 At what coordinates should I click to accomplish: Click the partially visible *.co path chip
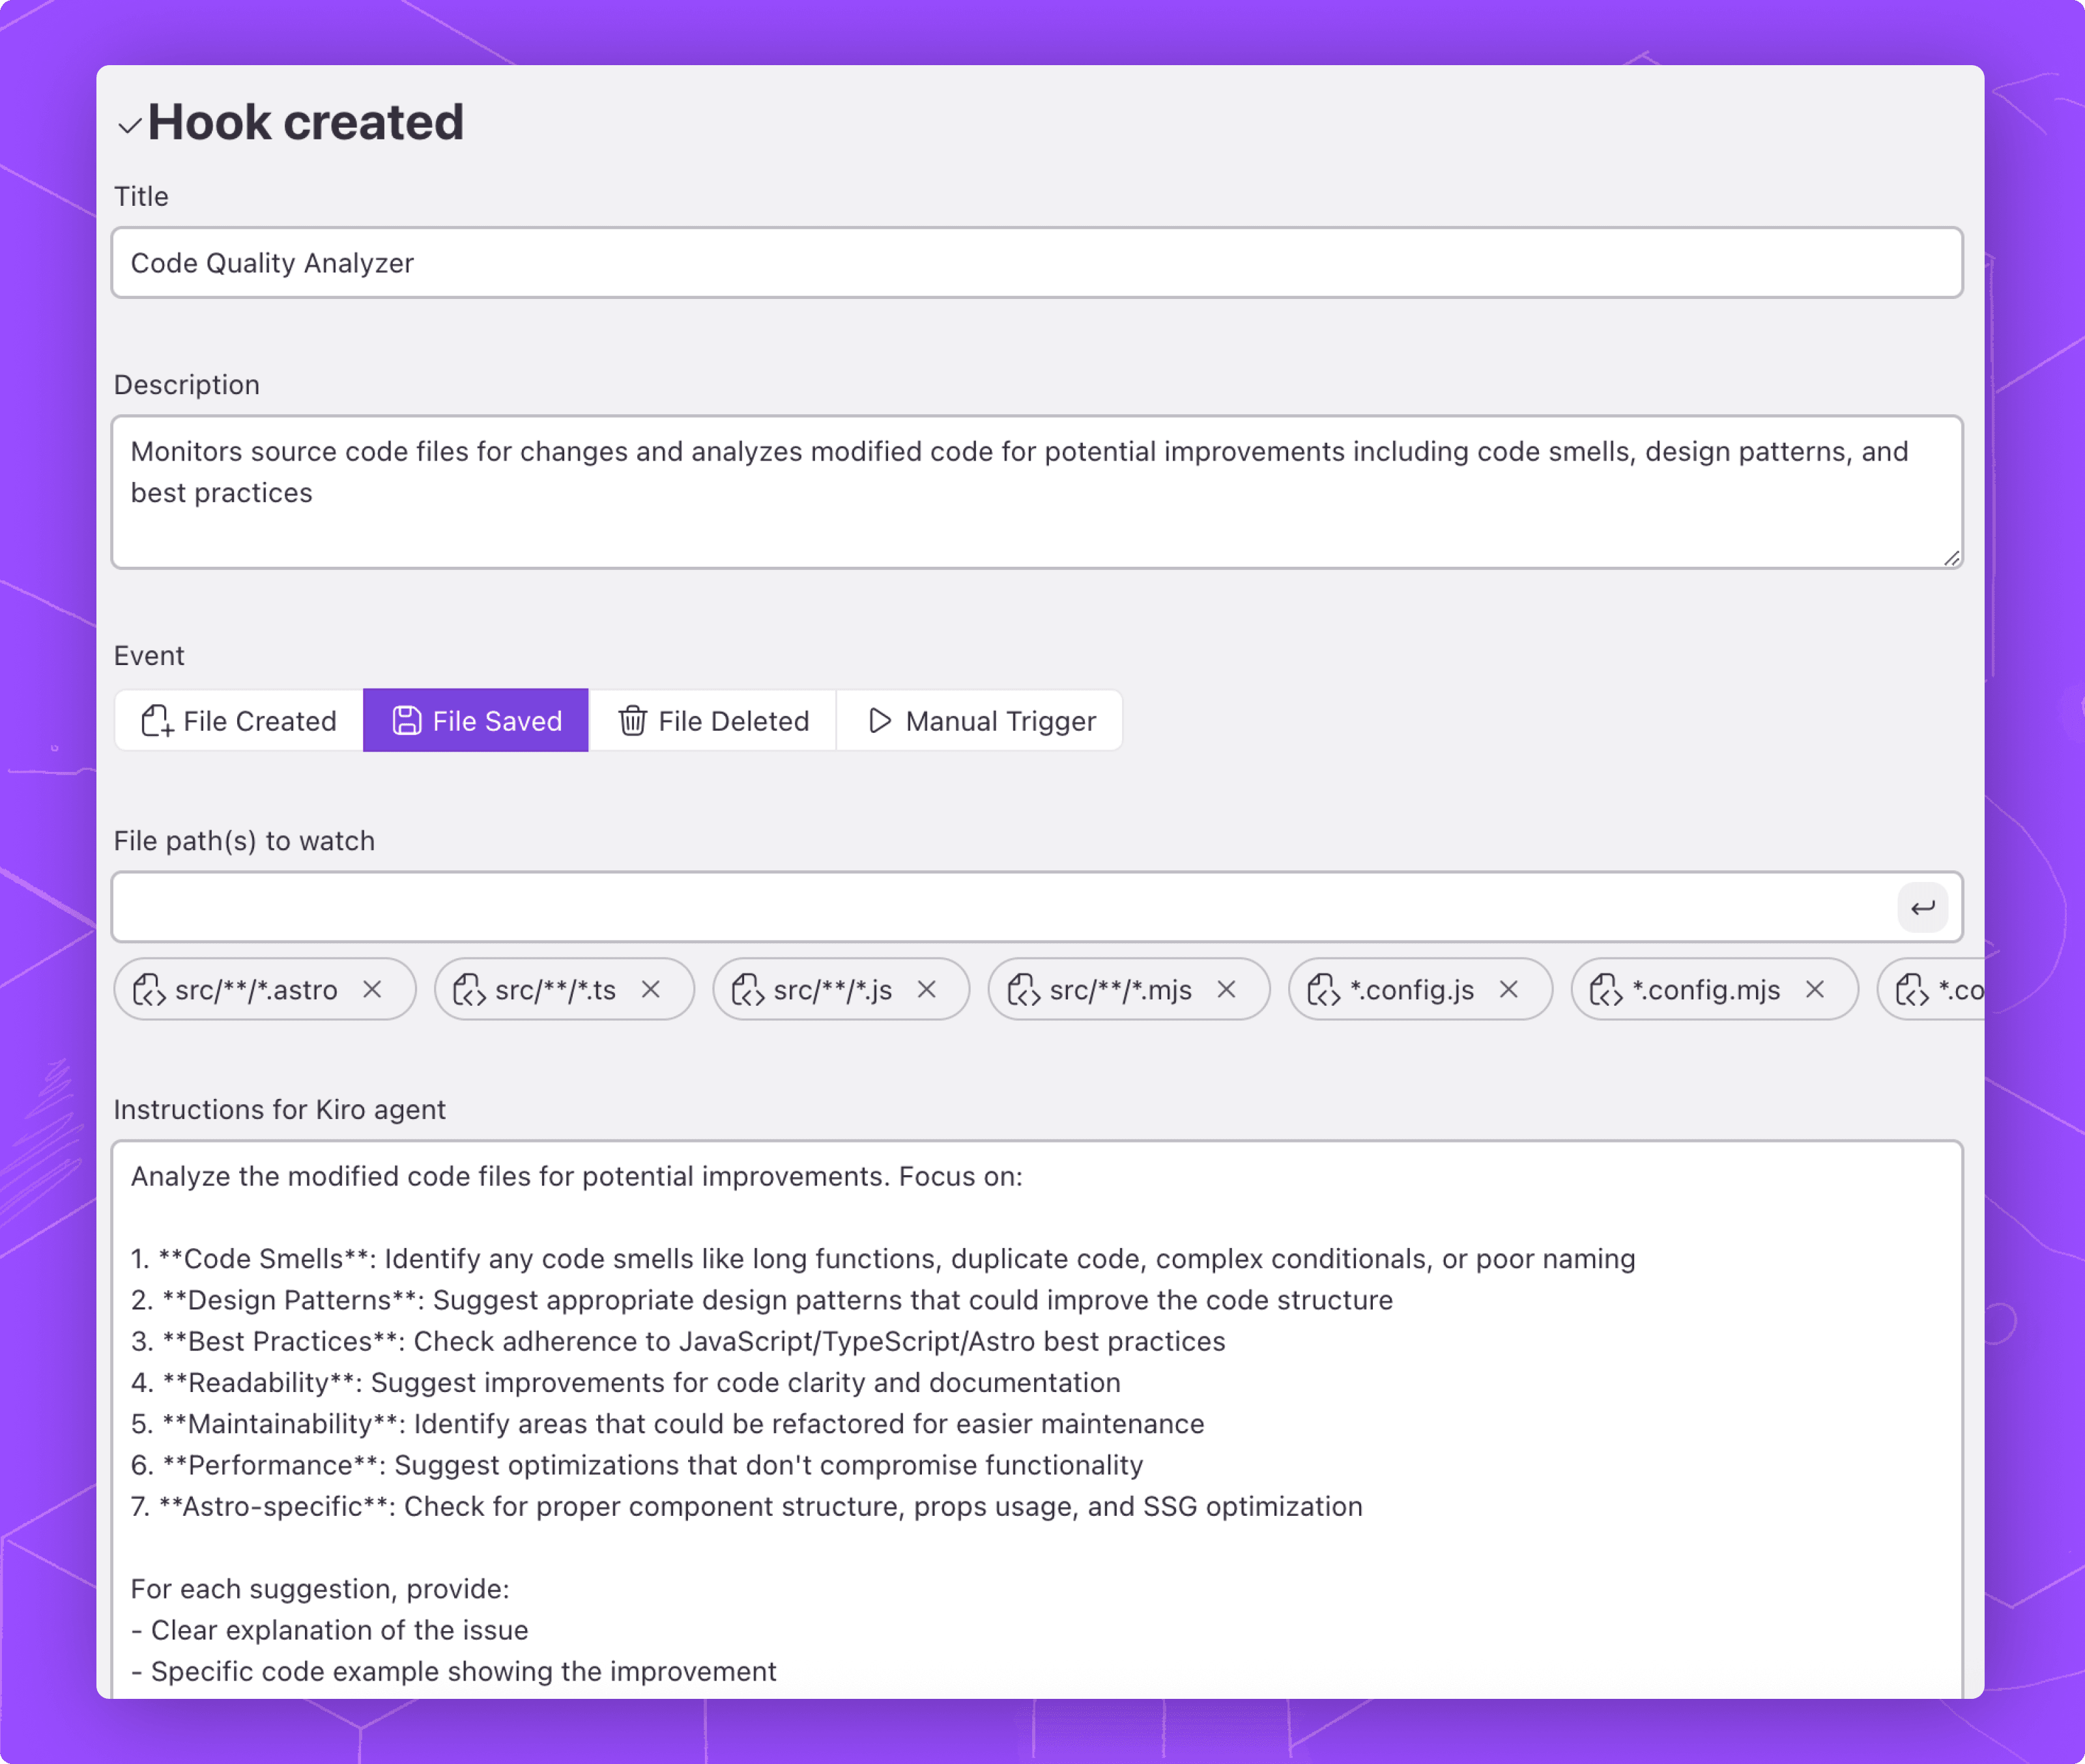[1931, 990]
